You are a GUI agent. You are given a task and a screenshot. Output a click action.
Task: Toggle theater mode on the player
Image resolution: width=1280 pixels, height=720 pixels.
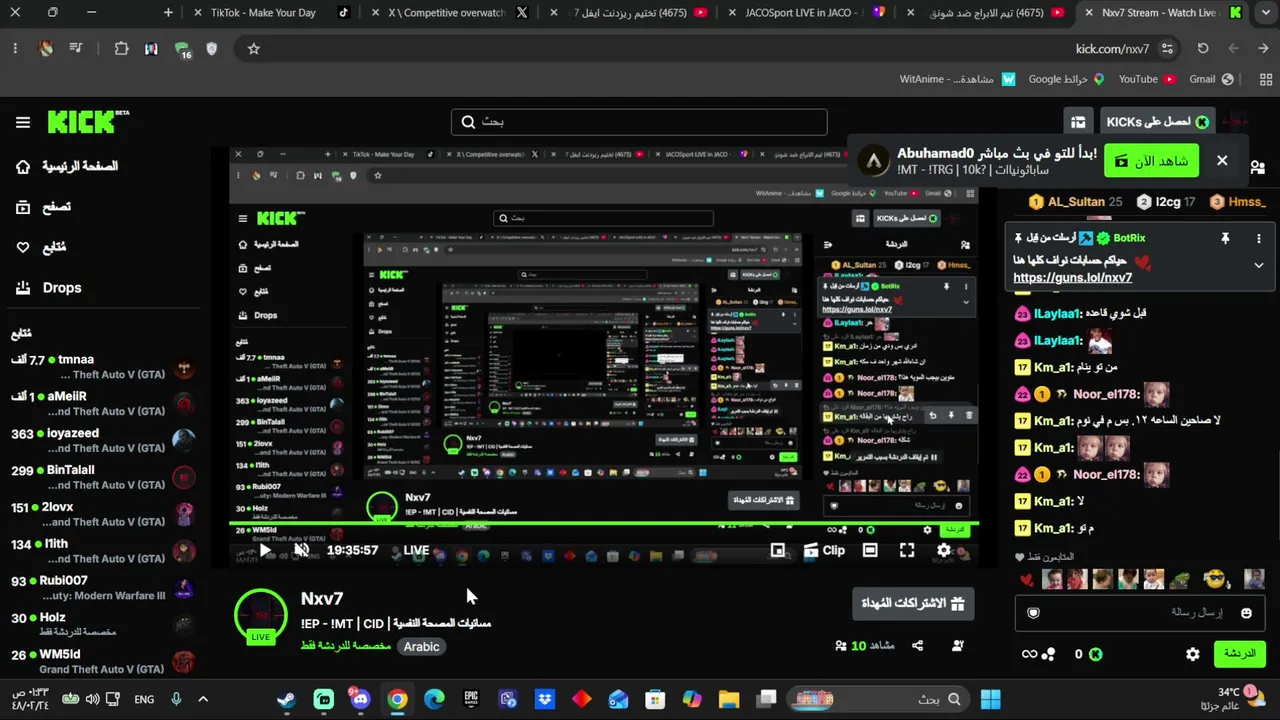[870, 550]
